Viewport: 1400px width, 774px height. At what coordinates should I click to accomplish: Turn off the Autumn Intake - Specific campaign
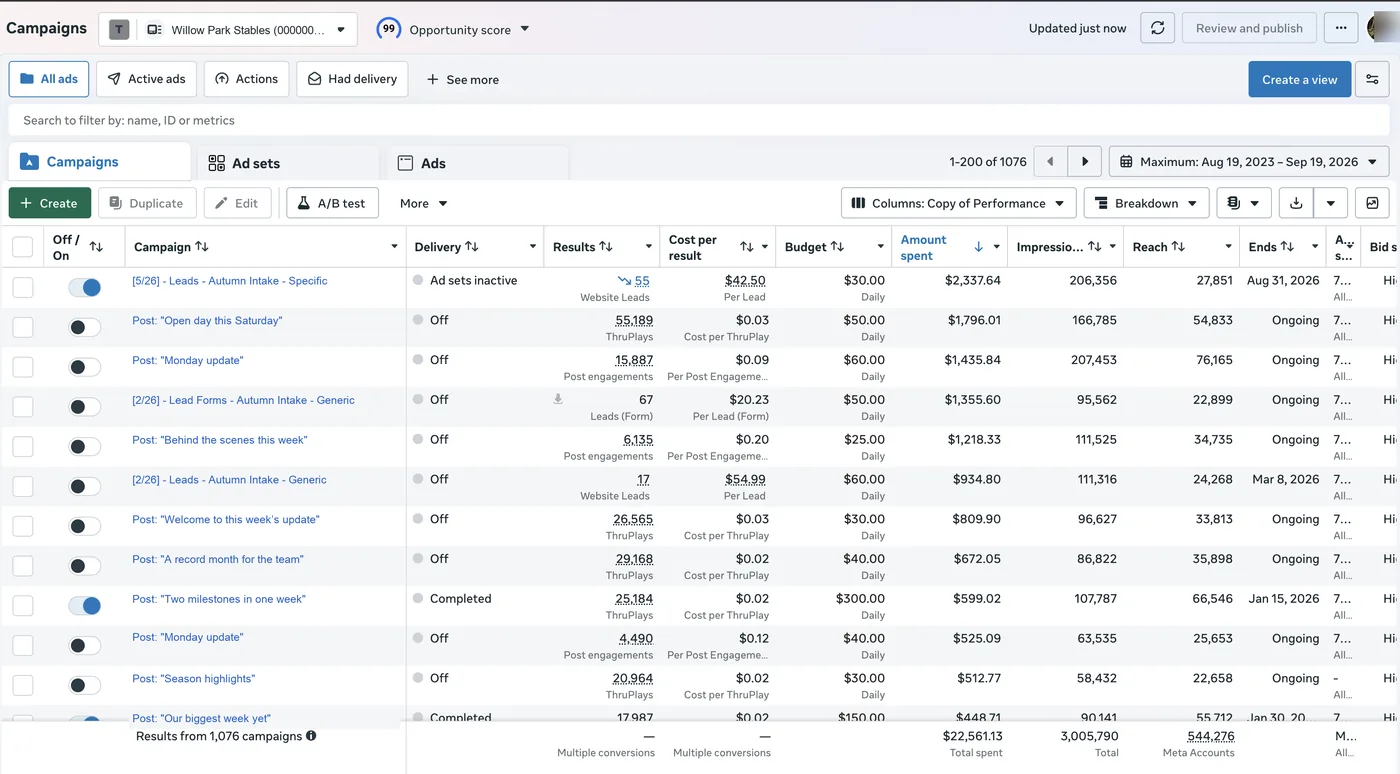point(85,287)
